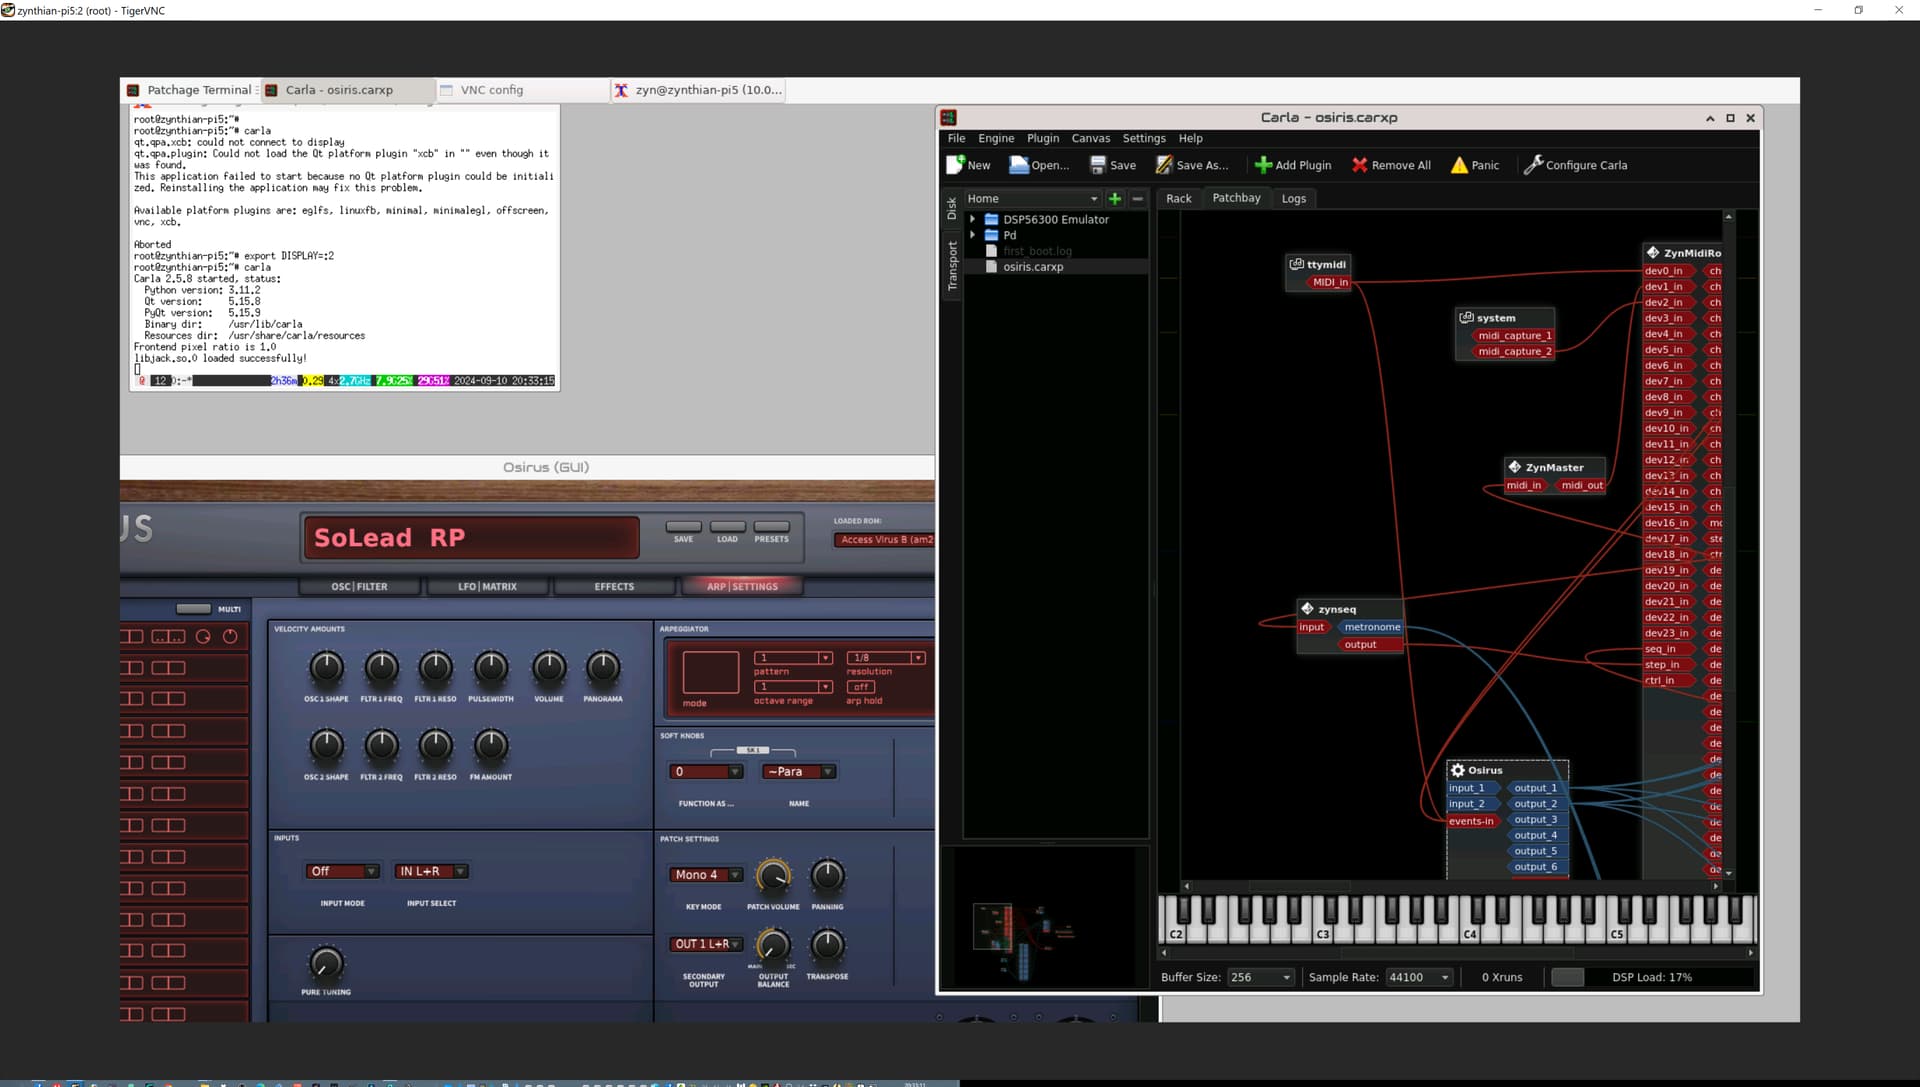Click the xterm icon for zyn@zynthian-pi5

point(621,90)
